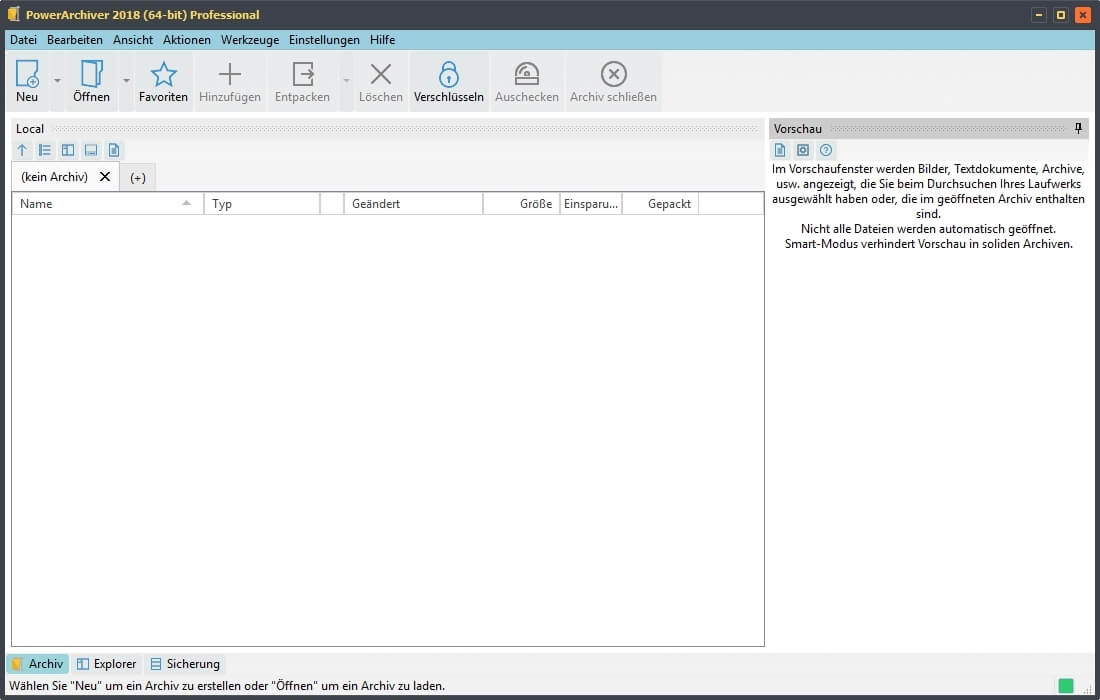Click the Verschlüsseln lock icon

449,75
